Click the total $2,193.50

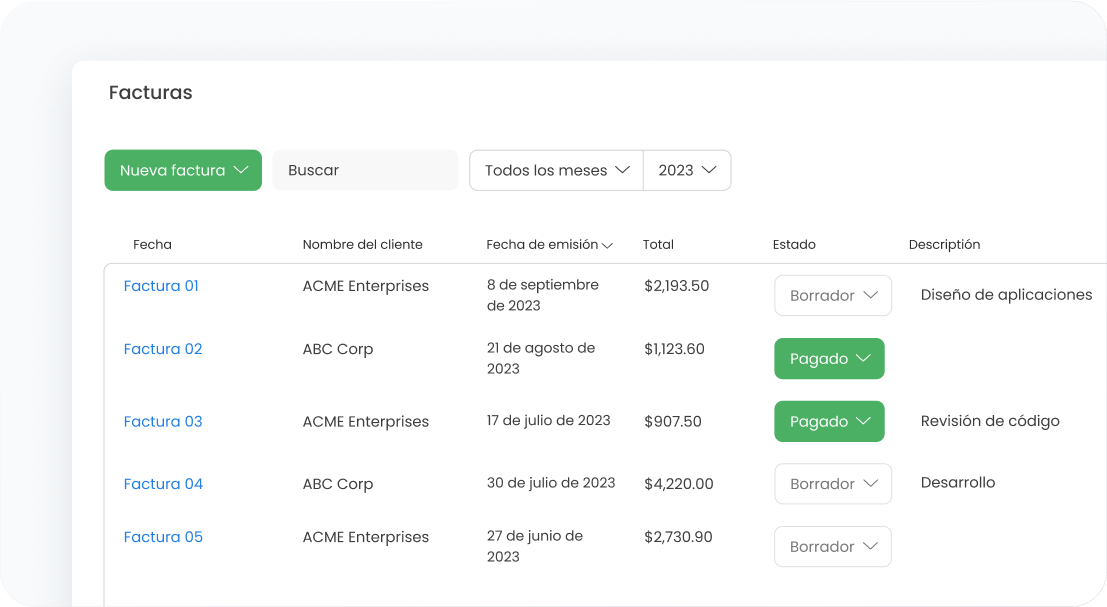(676, 286)
